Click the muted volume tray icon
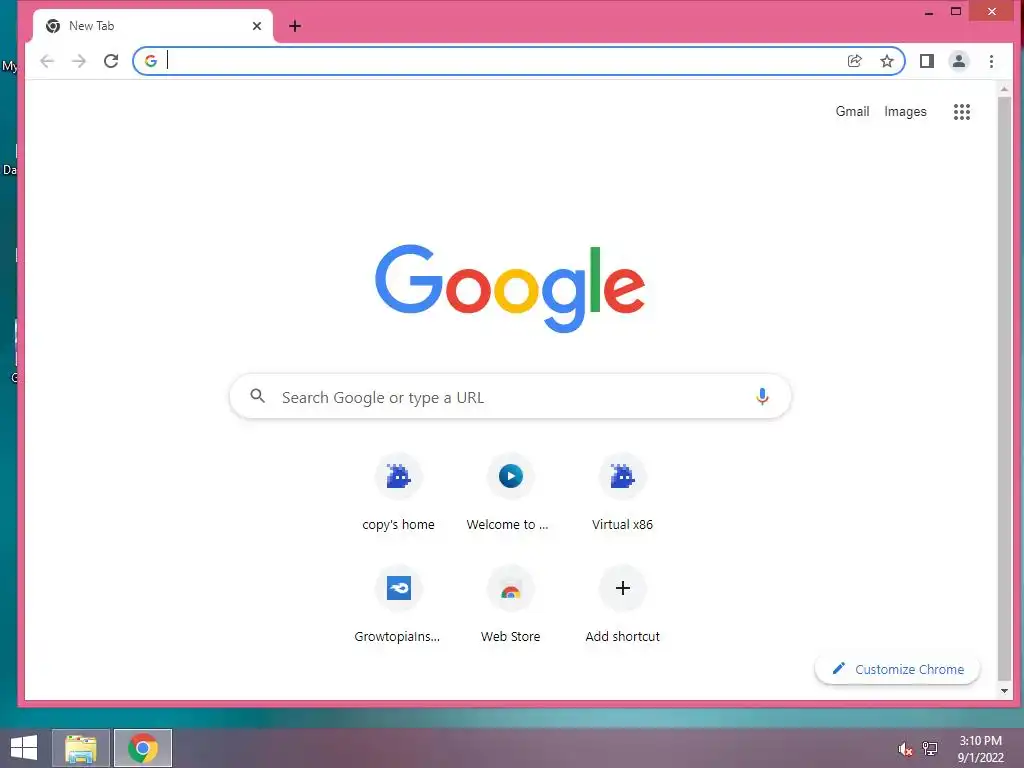This screenshot has height=768, width=1024. tap(904, 750)
